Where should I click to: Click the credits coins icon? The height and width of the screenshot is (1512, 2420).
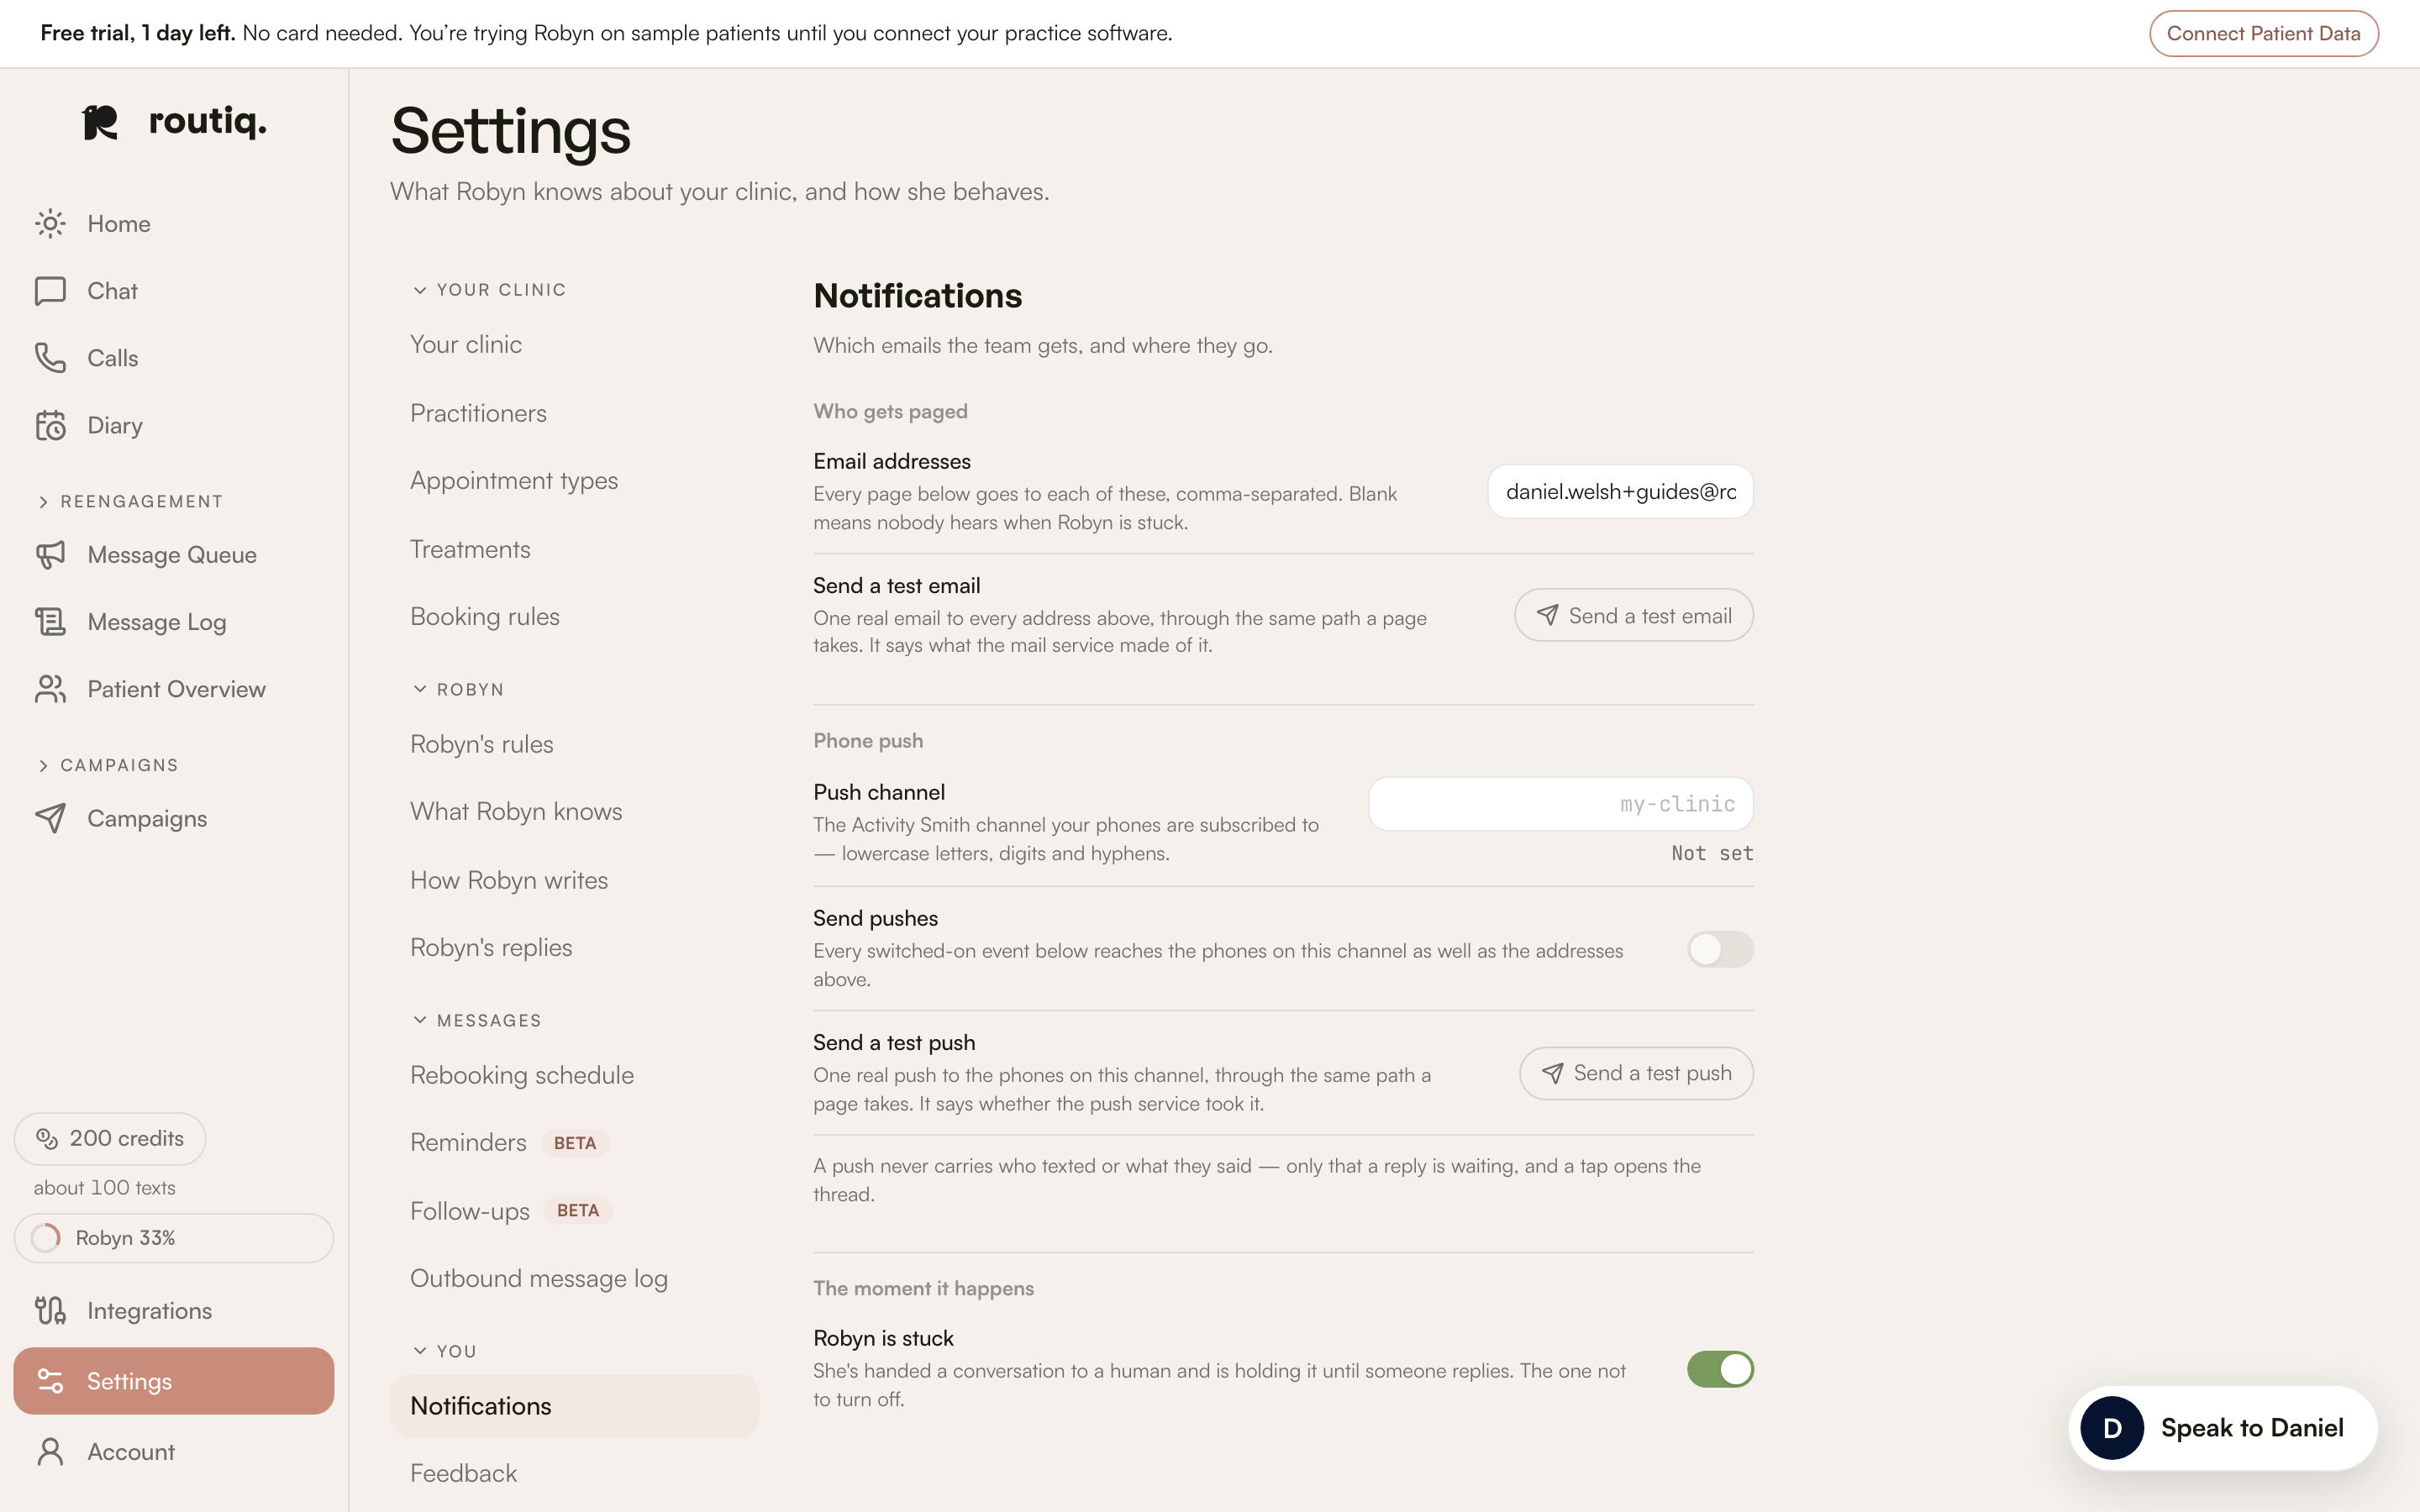click(x=47, y=1138)
